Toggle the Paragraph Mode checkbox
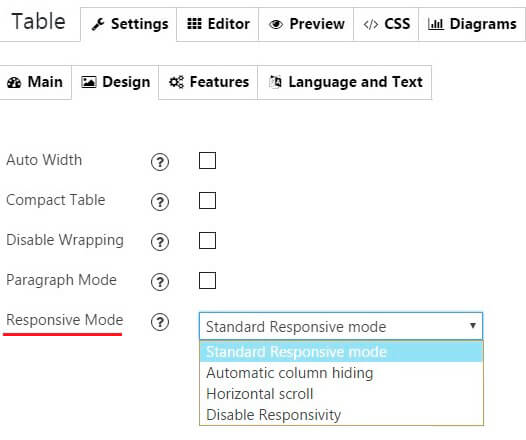Screen dimensions: 526x440 [x=207, y=280]
